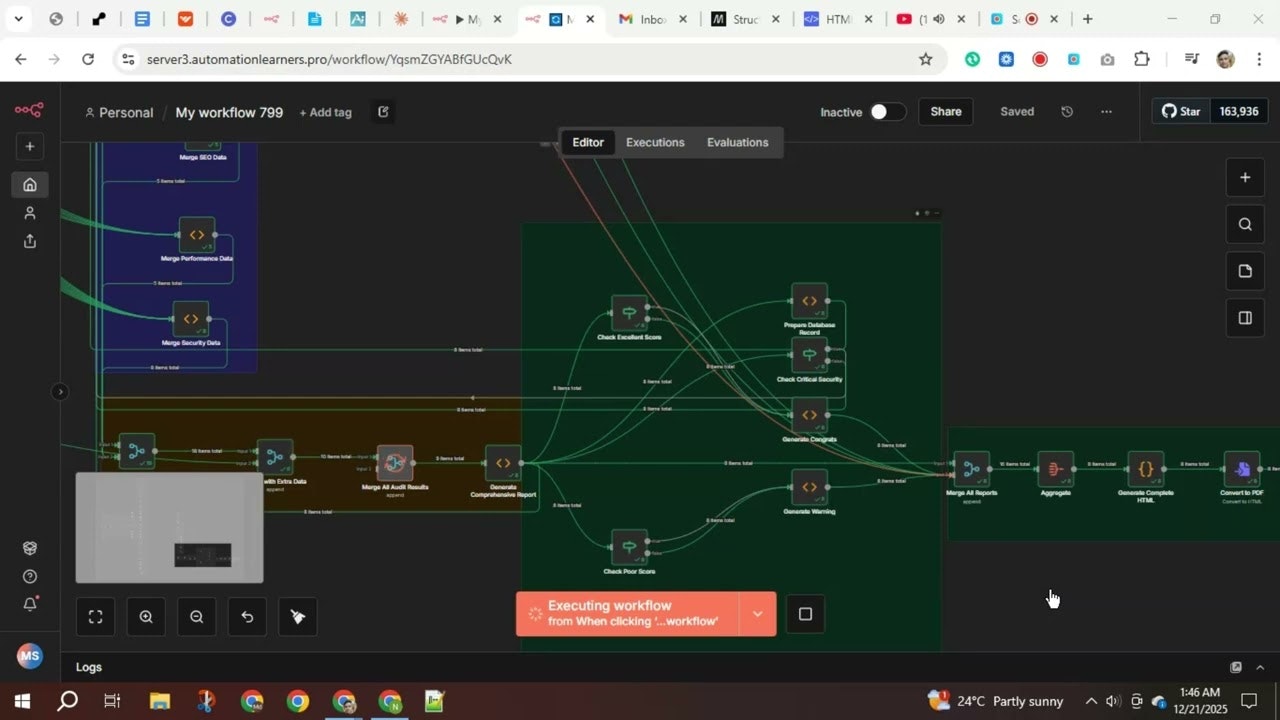The width and height of the screenshot is (1280, 720).
Task: Open the notifications bell icon
Action: point(30,604)
